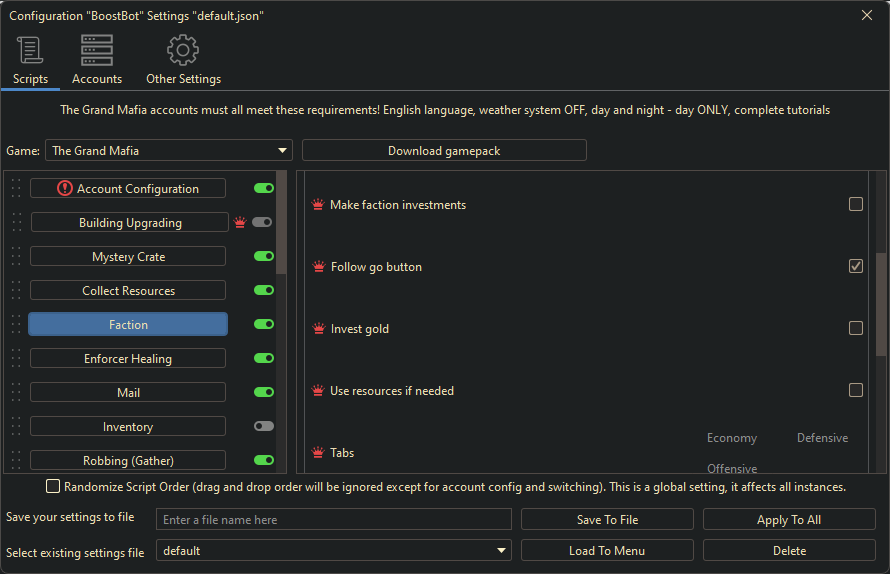Click crown icon next to Make faction investments

tap(318, 205)
